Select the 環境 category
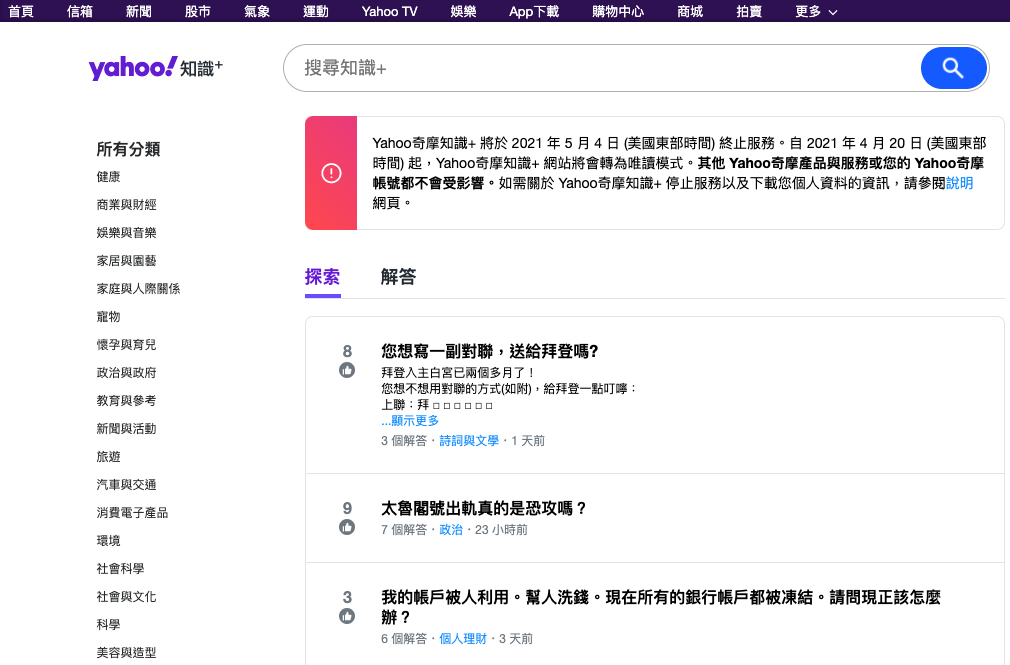 click(108, 541)
